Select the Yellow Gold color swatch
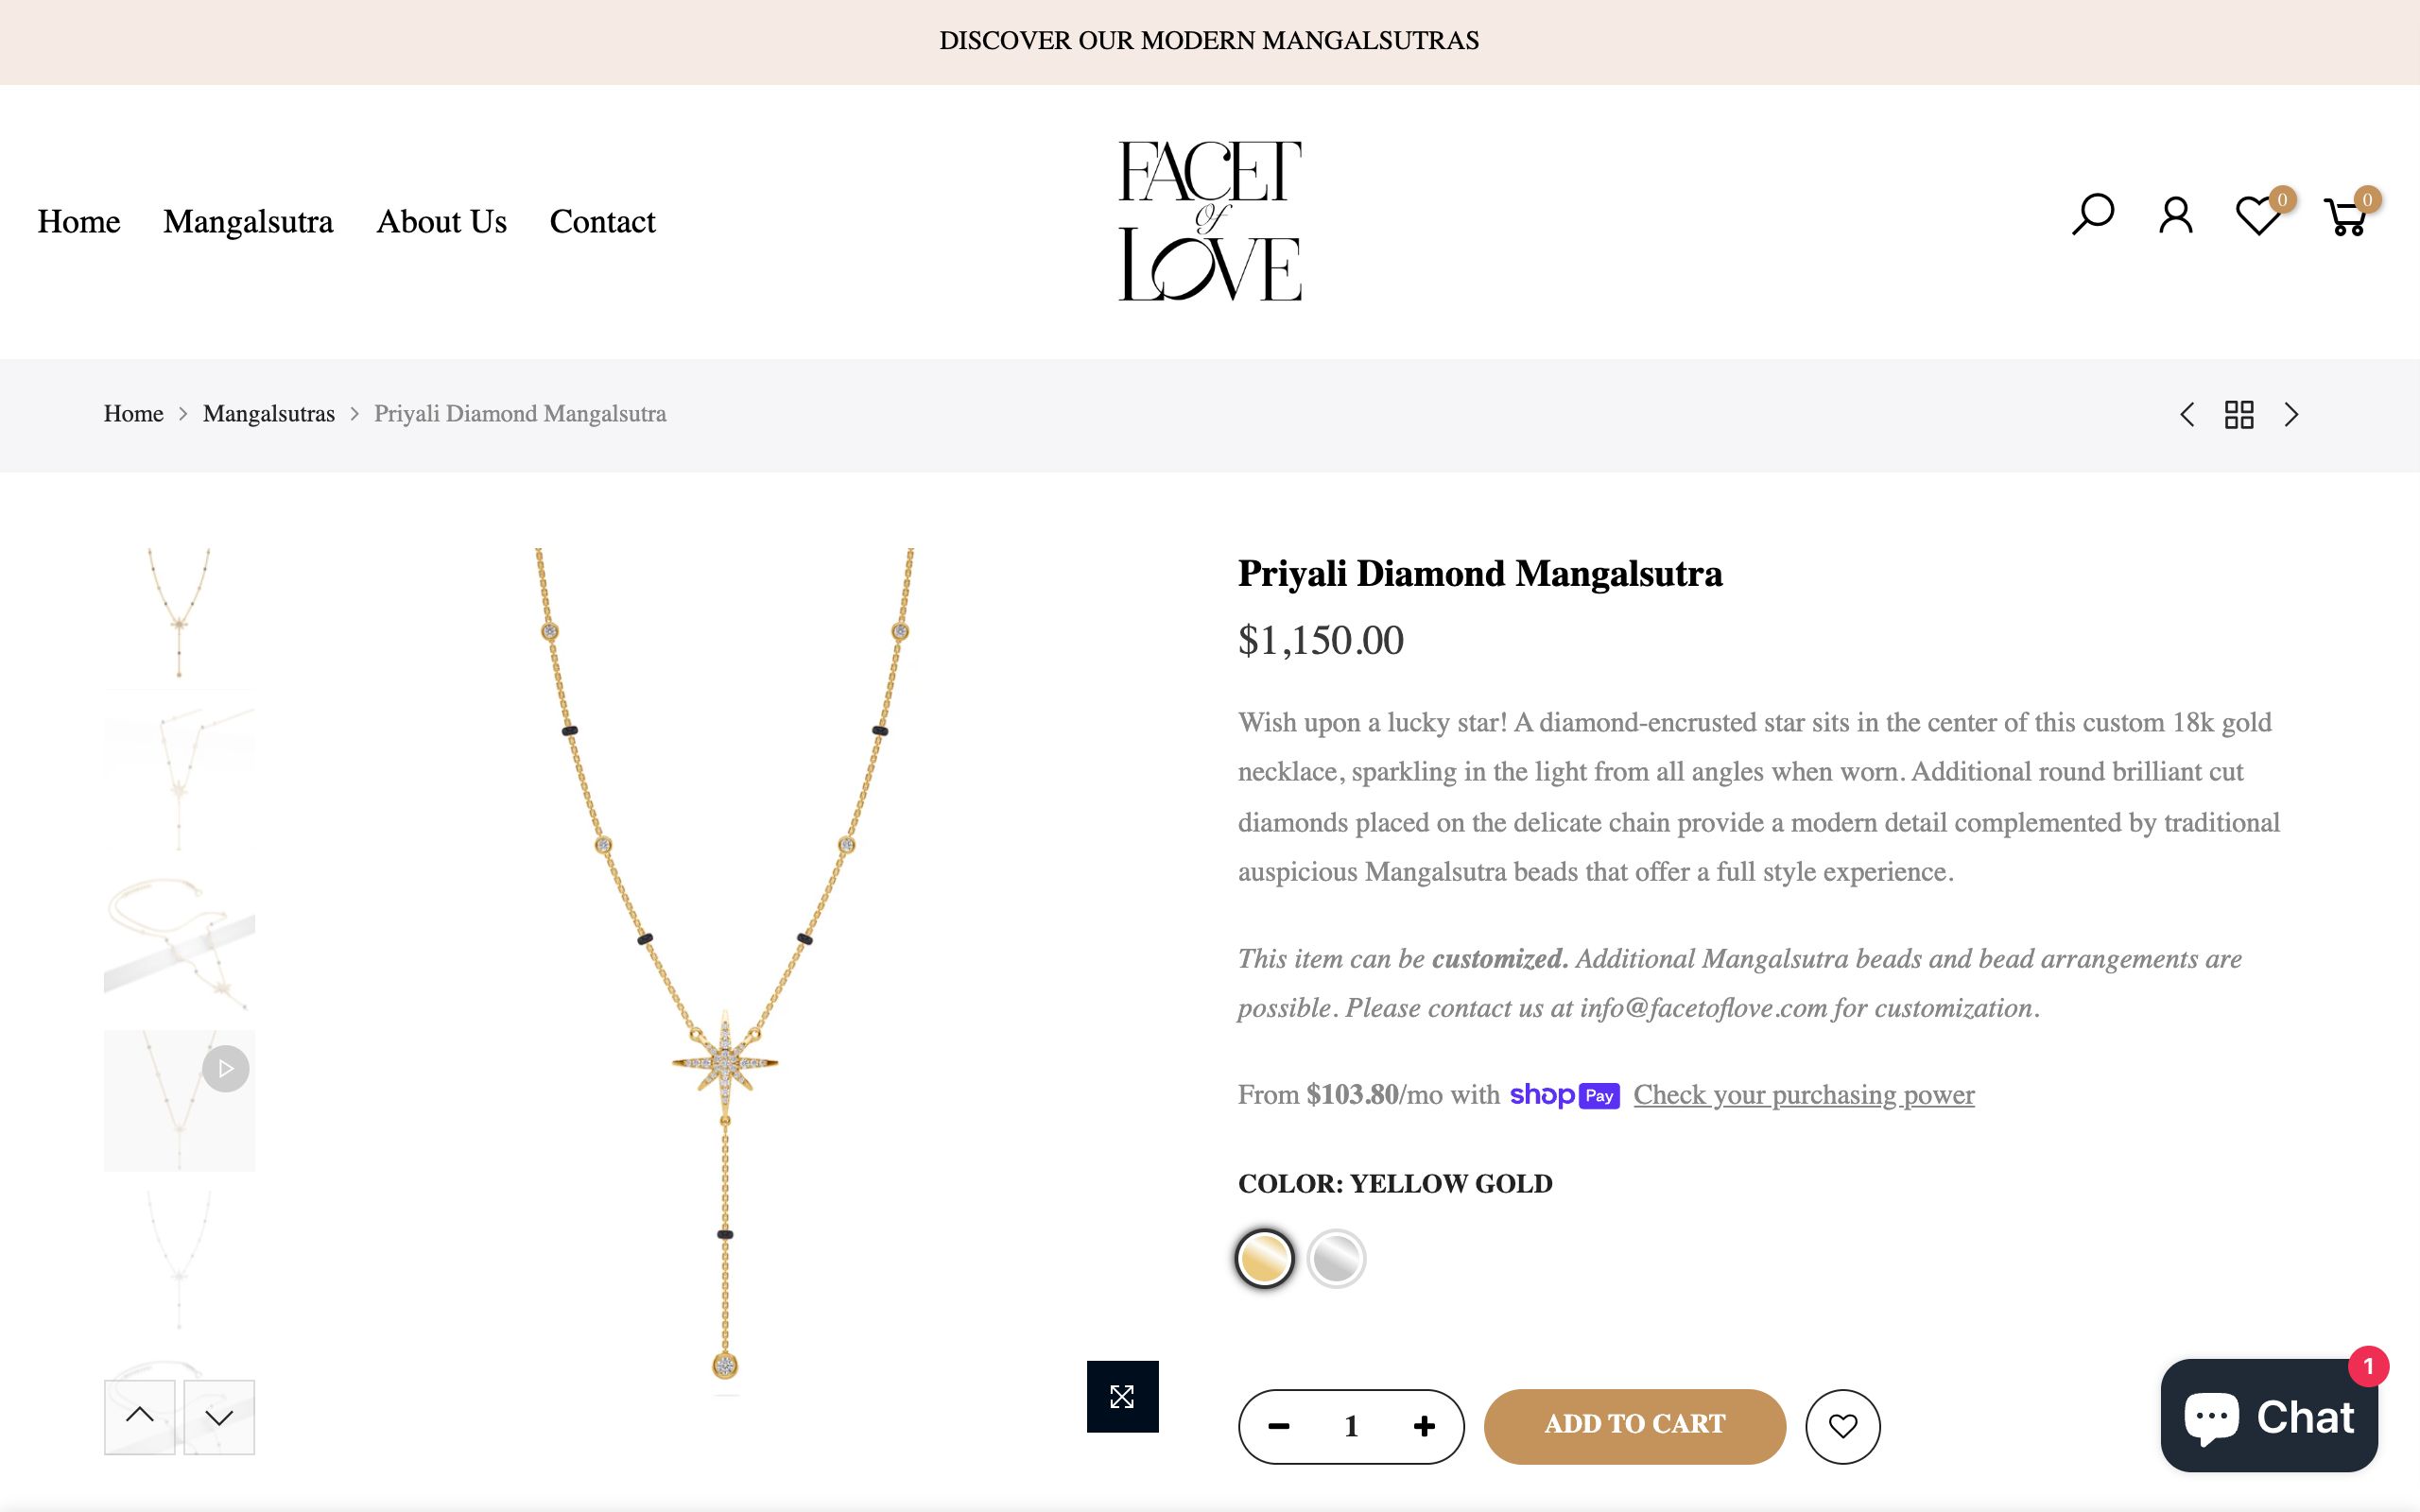The image size is (2420, 1512). point(1265,1258)
